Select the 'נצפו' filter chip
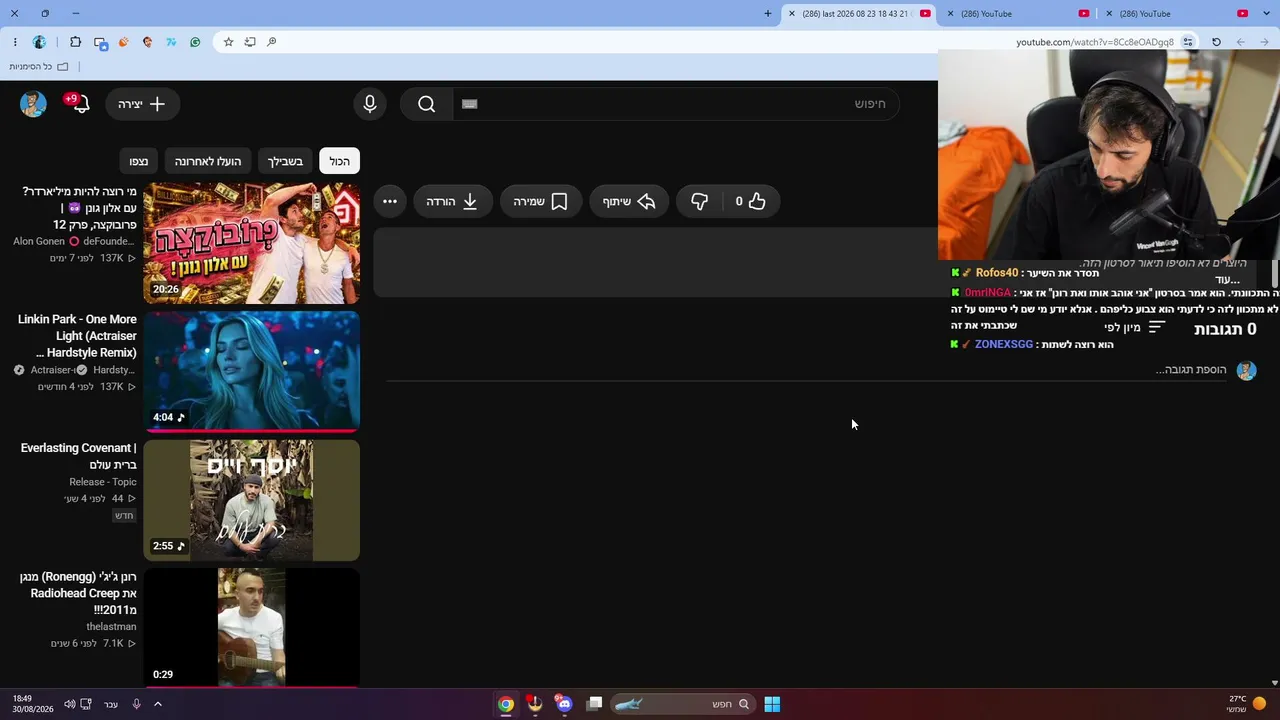 139,161
